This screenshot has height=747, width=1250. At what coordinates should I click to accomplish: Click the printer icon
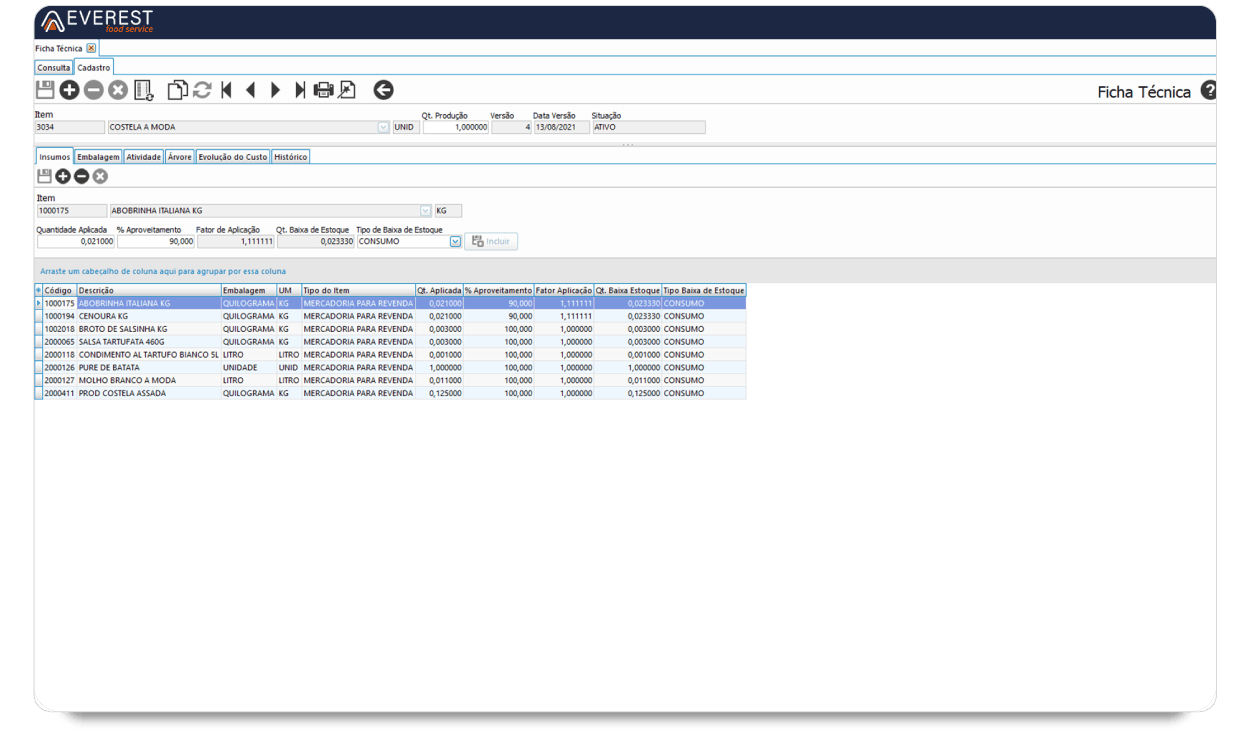(323, 90)
